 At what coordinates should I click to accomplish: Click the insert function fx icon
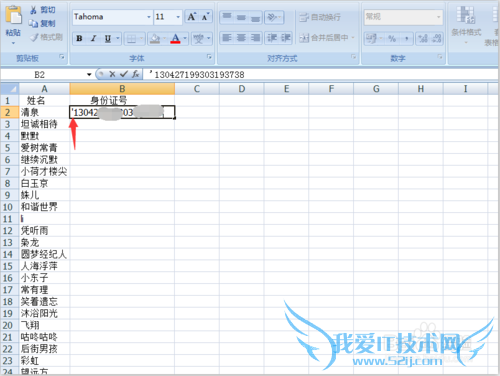coord(135,74)
